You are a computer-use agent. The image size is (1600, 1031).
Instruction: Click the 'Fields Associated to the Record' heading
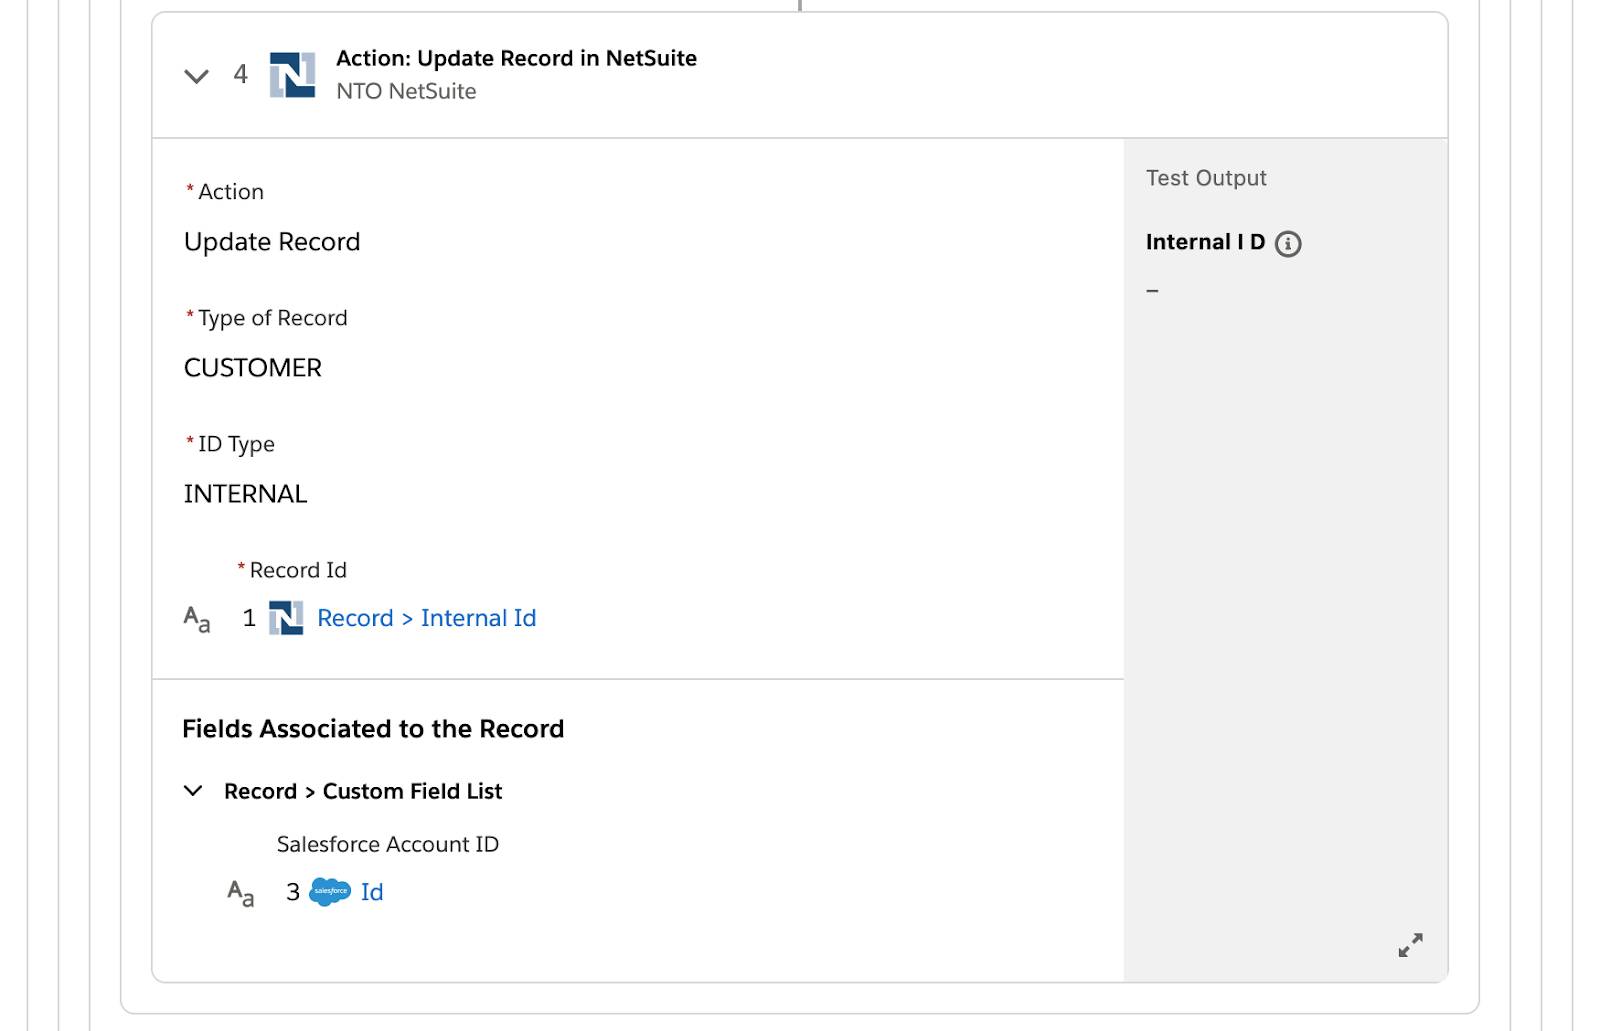373,729
